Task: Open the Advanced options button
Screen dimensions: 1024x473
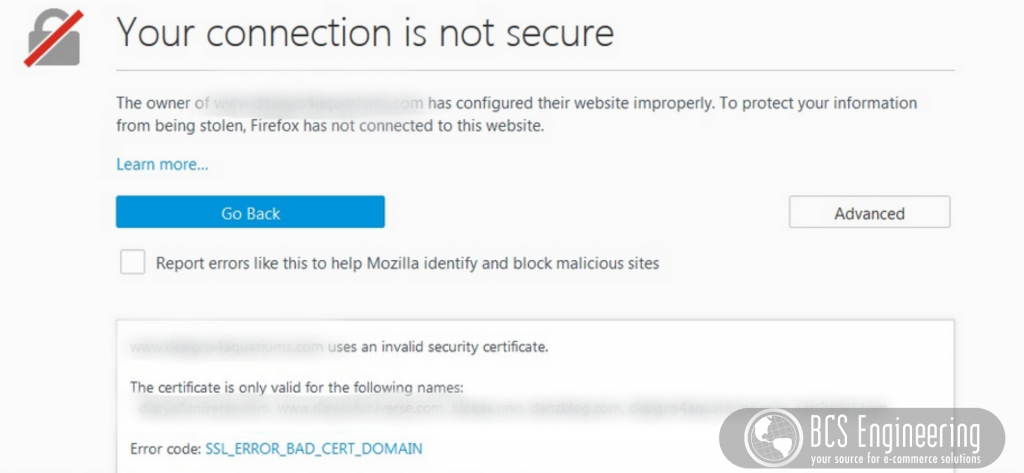Action: (869, 212)
